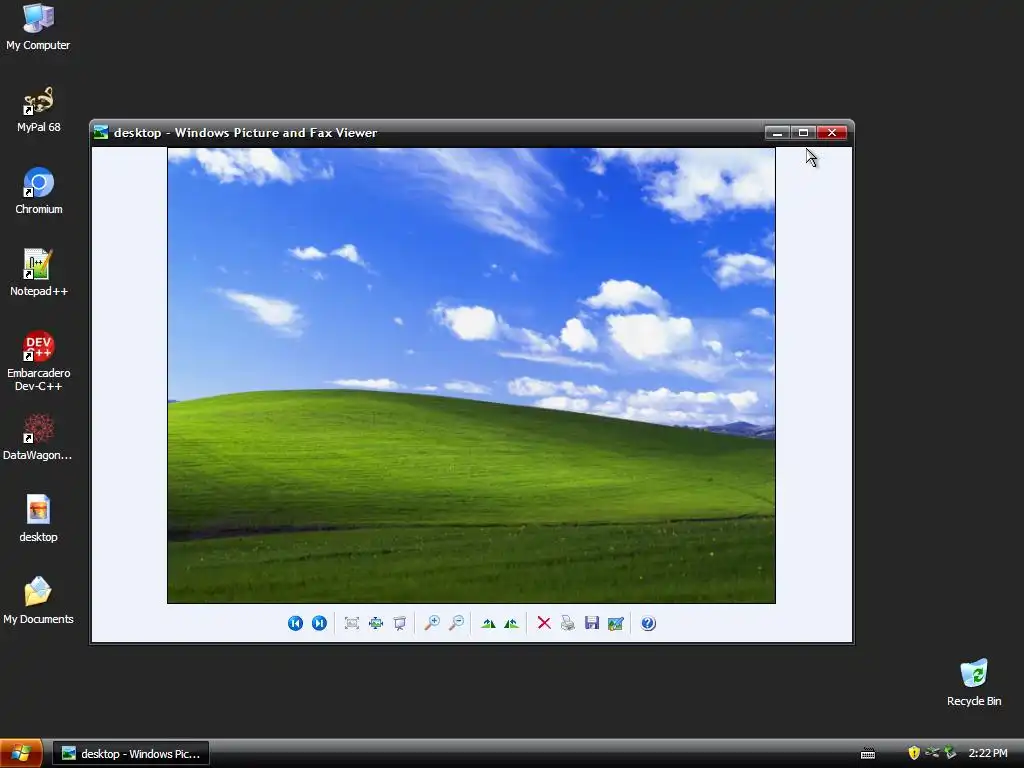Click the network connection tray icon

pos(932,753)
